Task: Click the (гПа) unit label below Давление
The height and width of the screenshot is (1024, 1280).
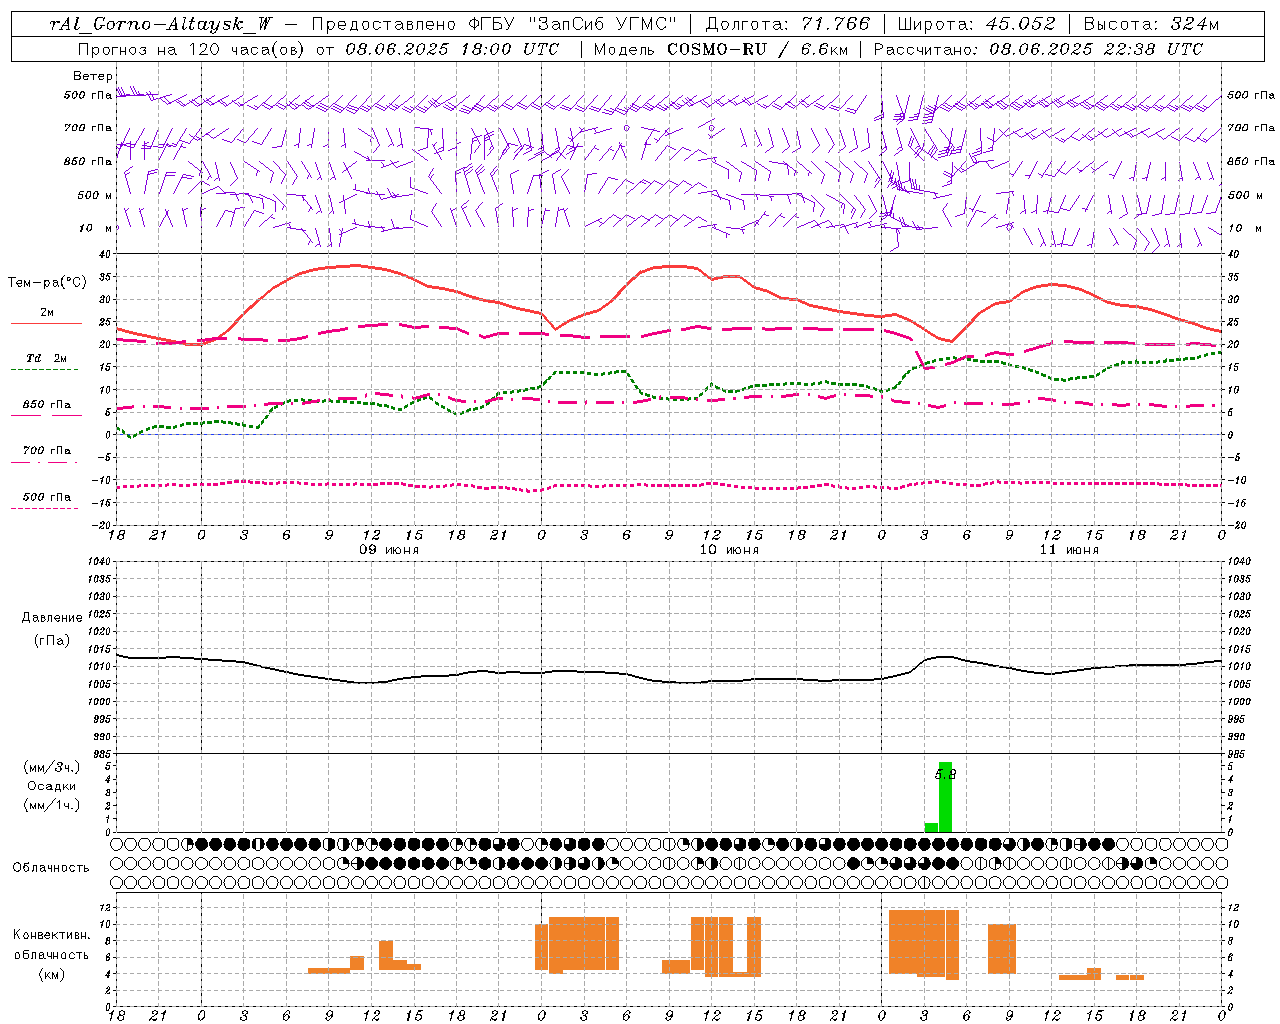Action: [x=52, y=641]
